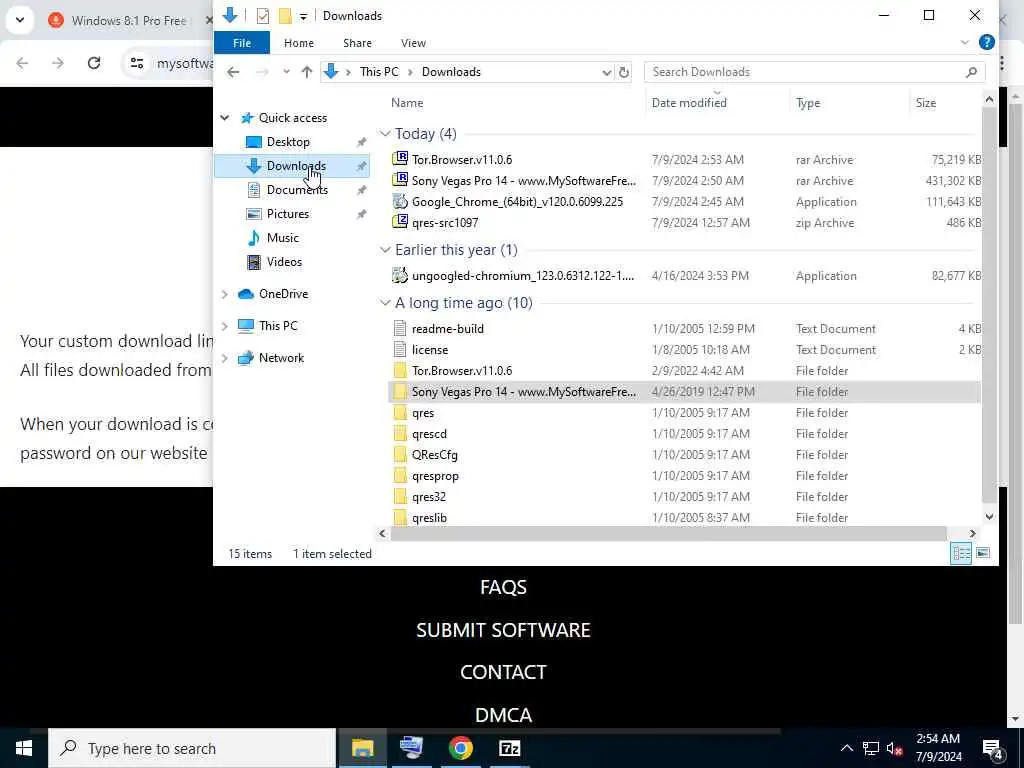The image size is (1024, 768).
Task: Open Documents in Quick access
Action: pos(297,190)
